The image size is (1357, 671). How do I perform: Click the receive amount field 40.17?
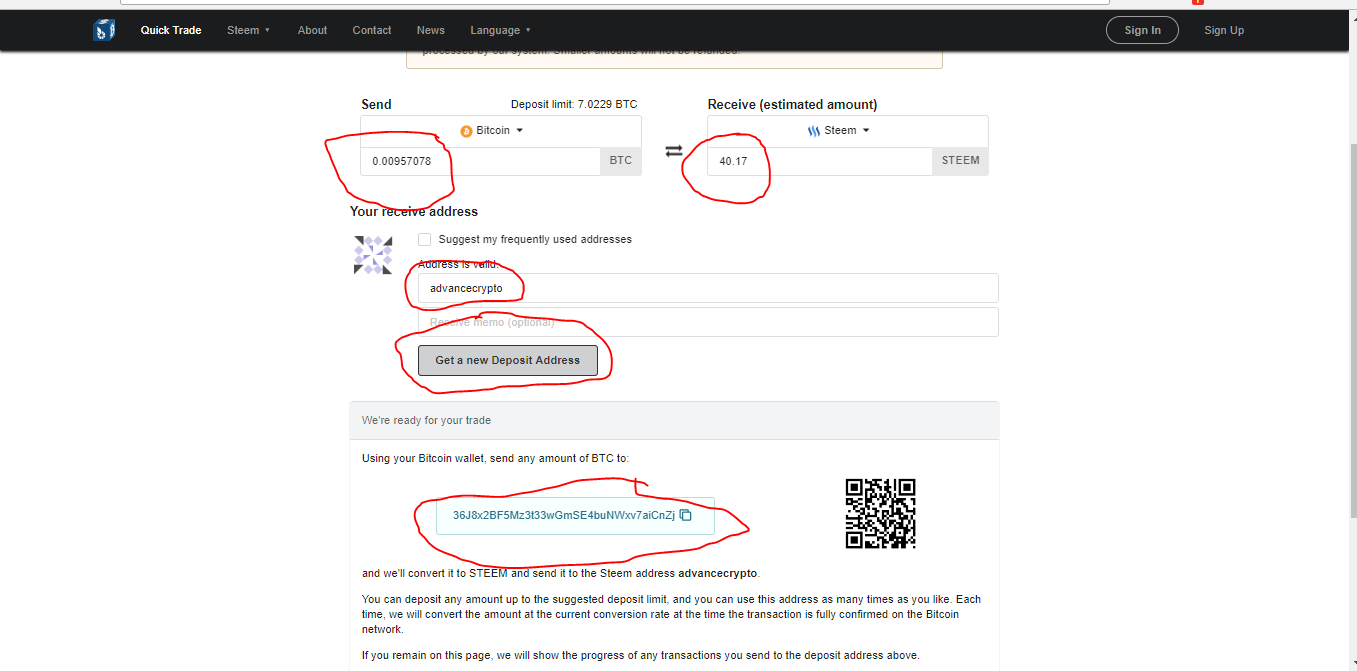pos(820,161)
